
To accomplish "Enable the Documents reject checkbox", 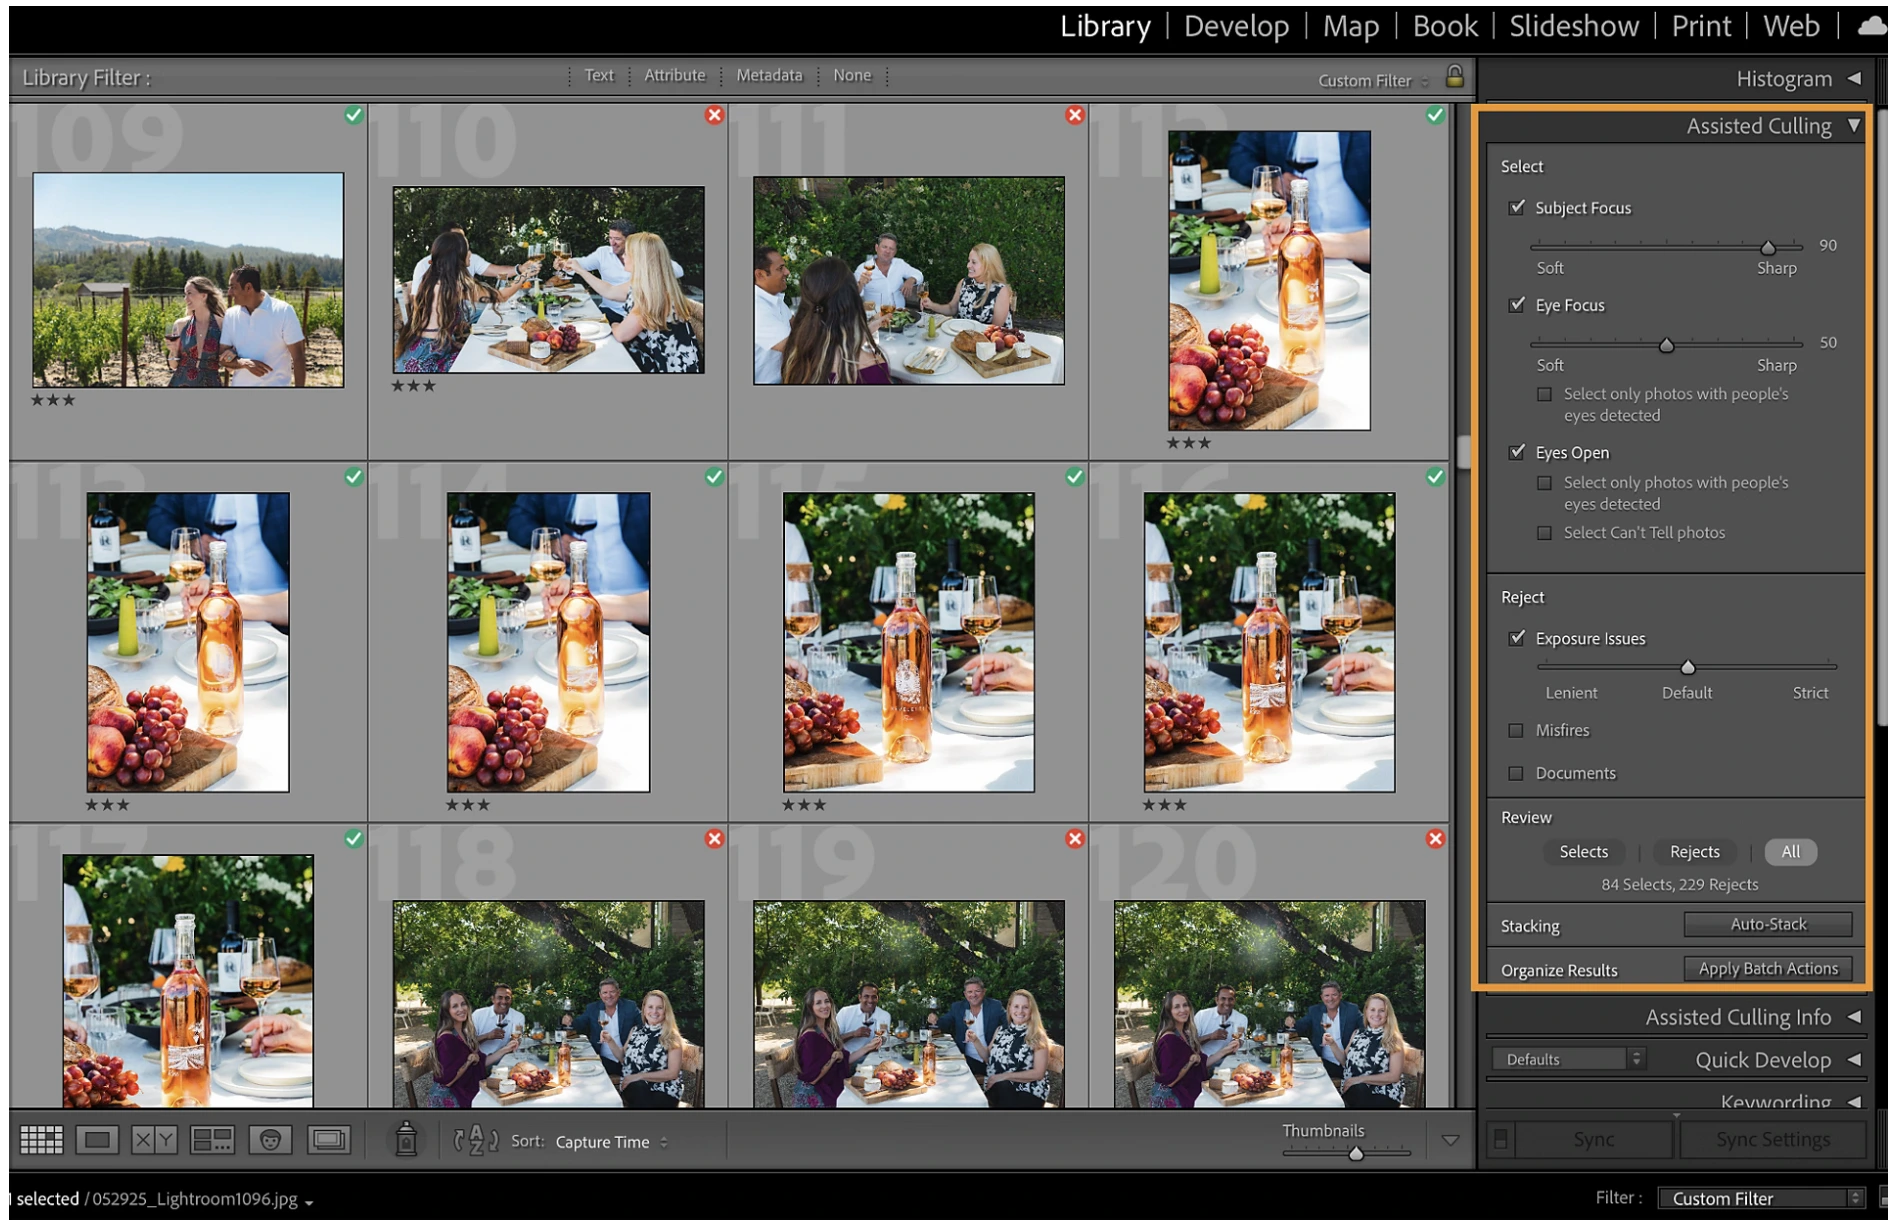I will 1516,774.
